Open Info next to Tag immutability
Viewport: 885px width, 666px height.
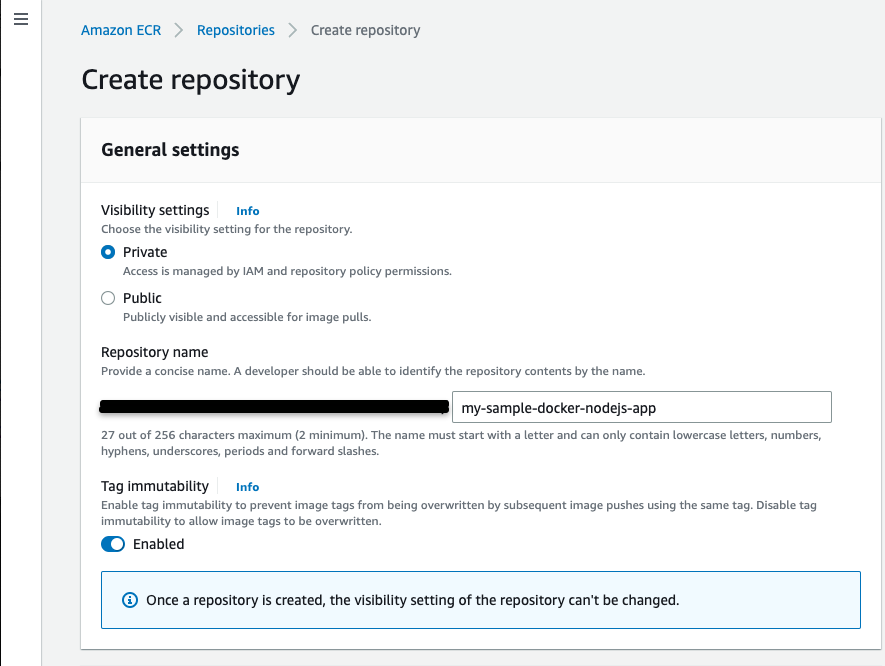[x=247, y=487]
